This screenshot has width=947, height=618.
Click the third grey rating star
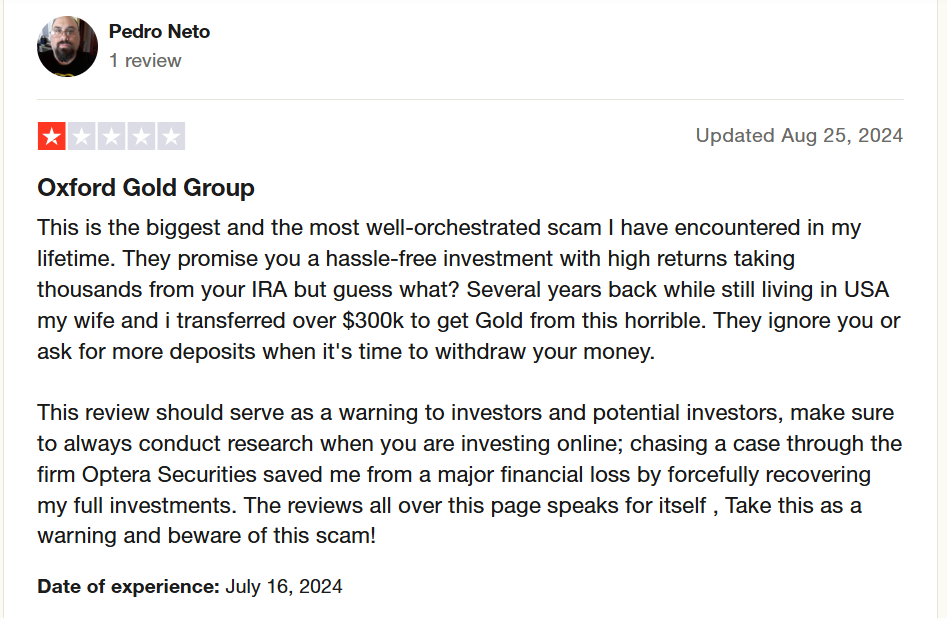[111, 136]
